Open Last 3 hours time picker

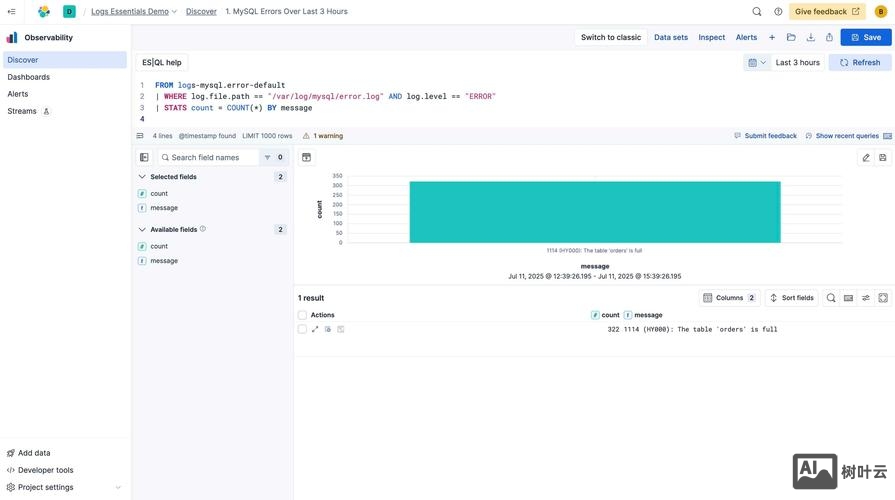coord(797,63)
